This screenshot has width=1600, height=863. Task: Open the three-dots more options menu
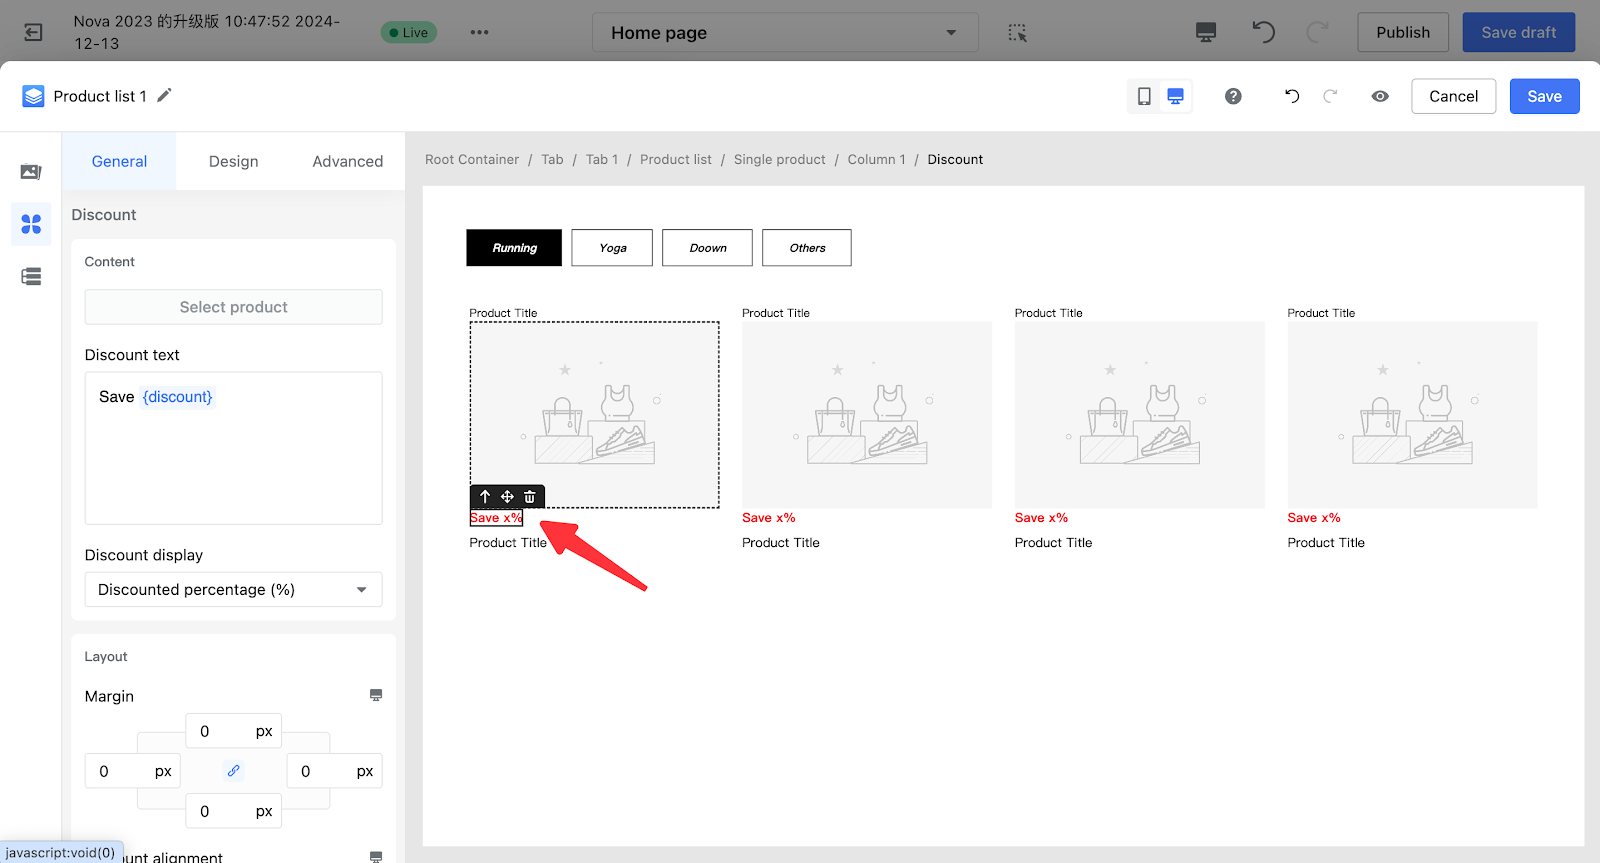[x=480, y=32]
